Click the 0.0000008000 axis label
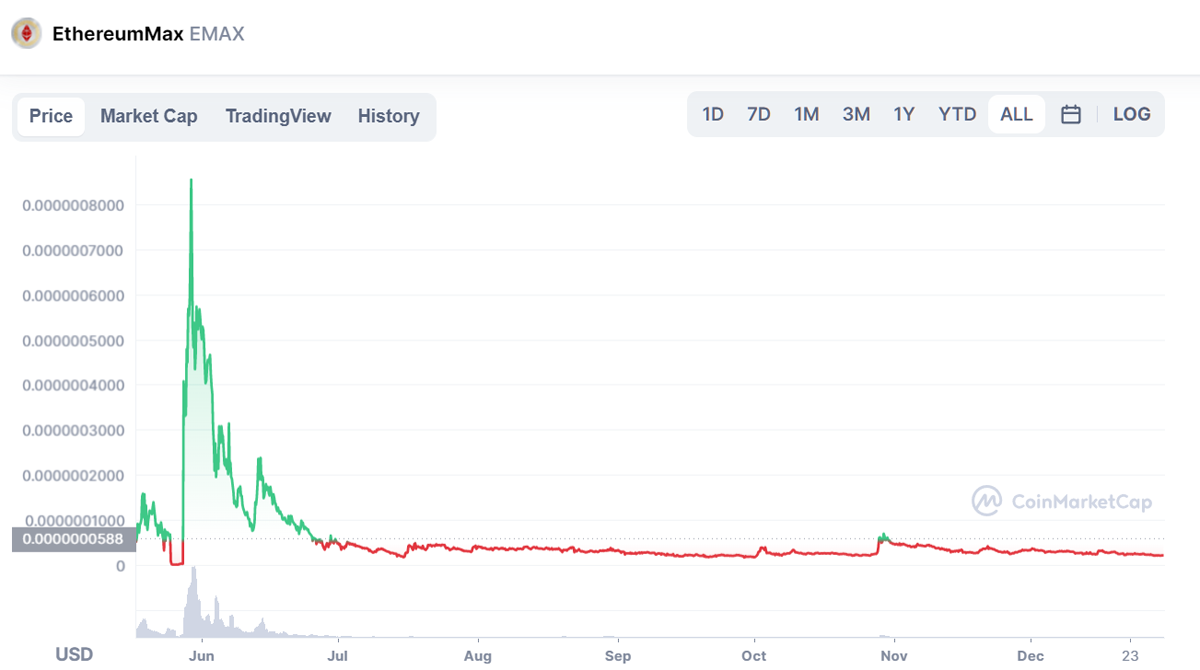The width and height of the screenshot is (1200, 670). 73,205
